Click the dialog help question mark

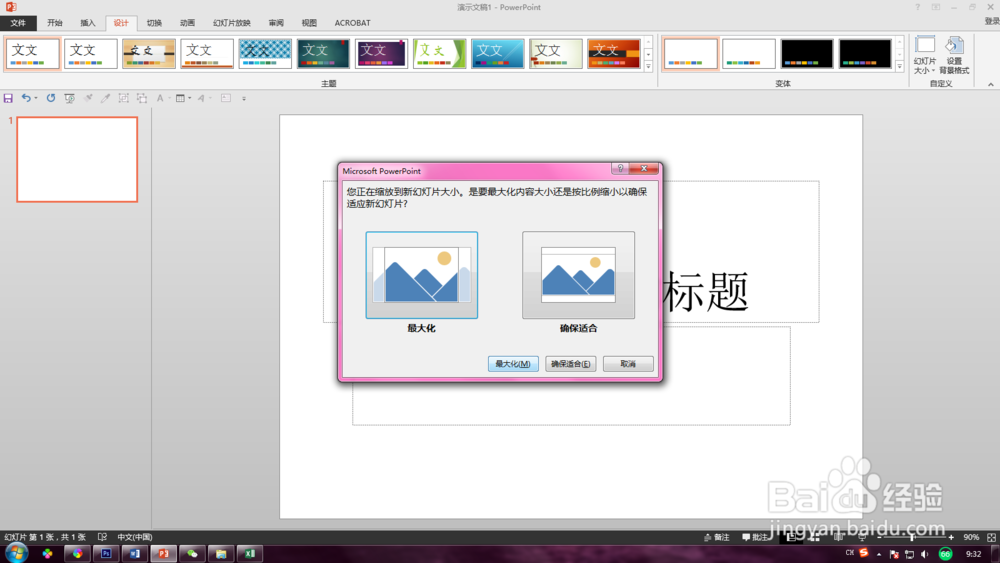[620, 168]
